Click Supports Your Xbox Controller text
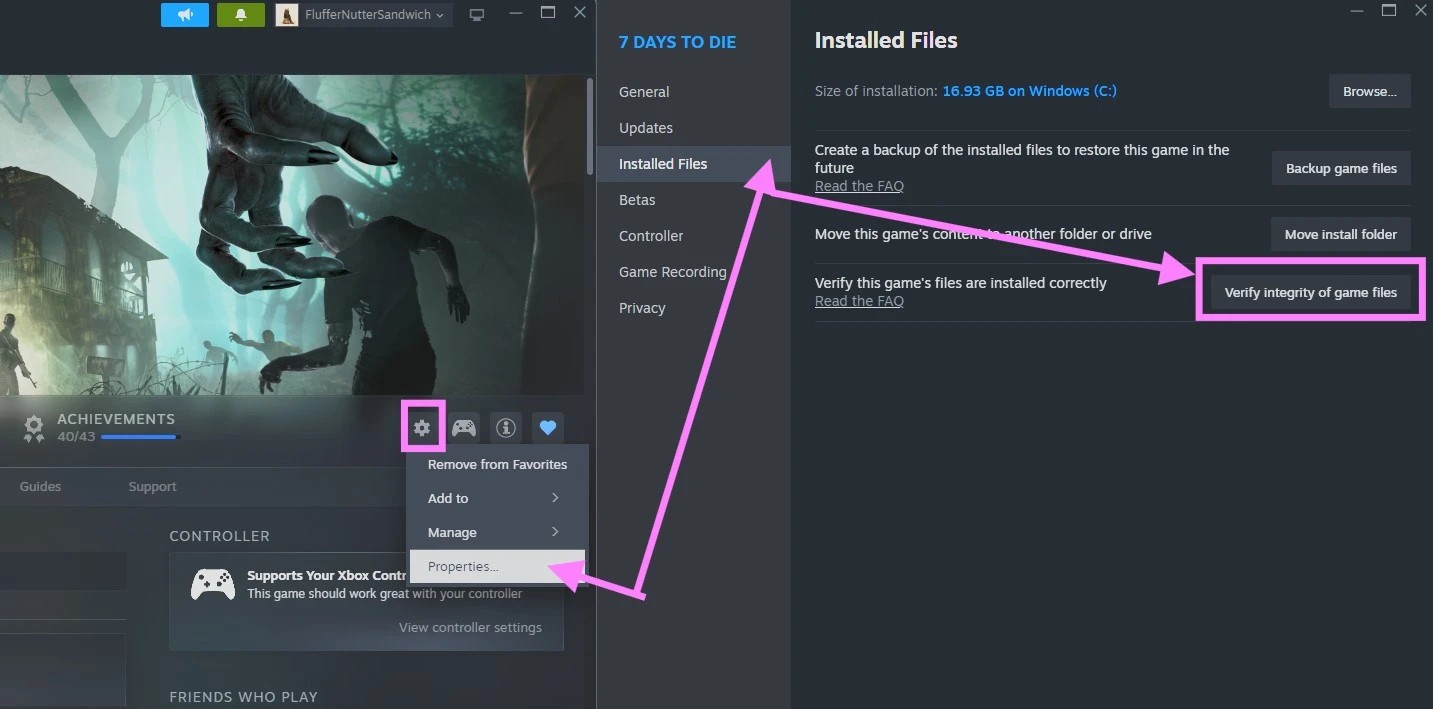 point(327,575)
